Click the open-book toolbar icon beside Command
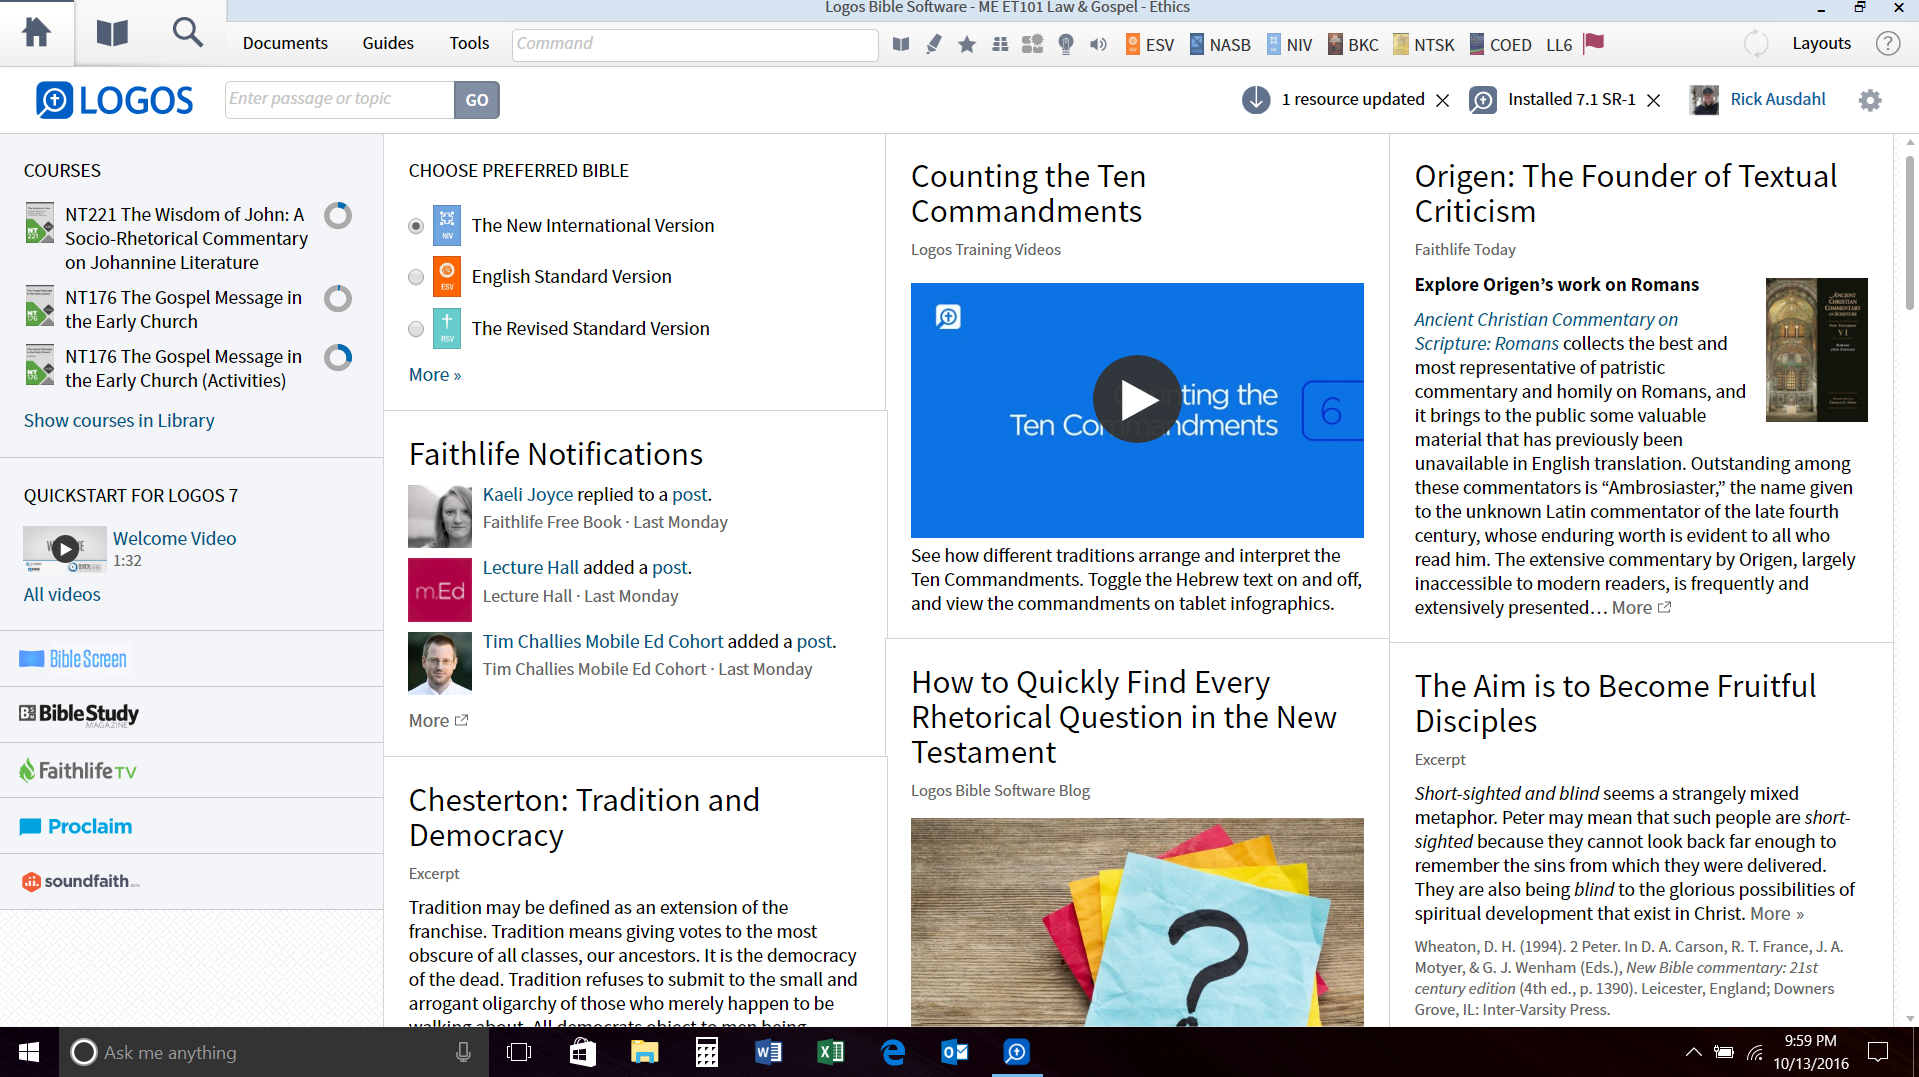Viewport: 1919px width, 1077px height. (901, 44)
